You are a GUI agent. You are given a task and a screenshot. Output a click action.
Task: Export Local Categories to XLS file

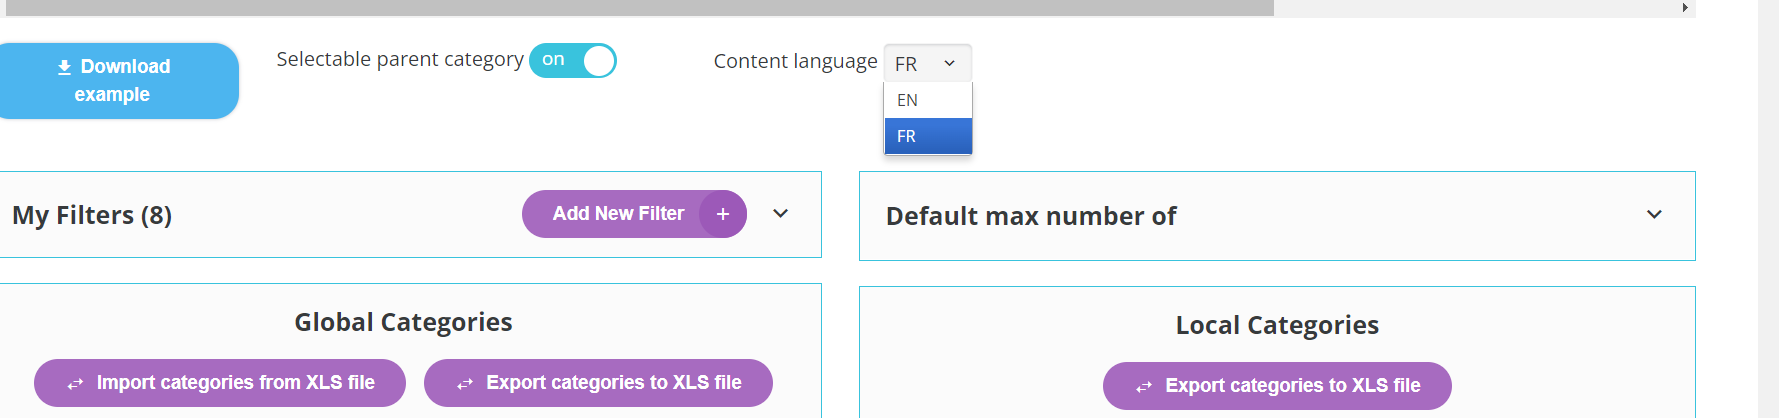coord(1292,386)
